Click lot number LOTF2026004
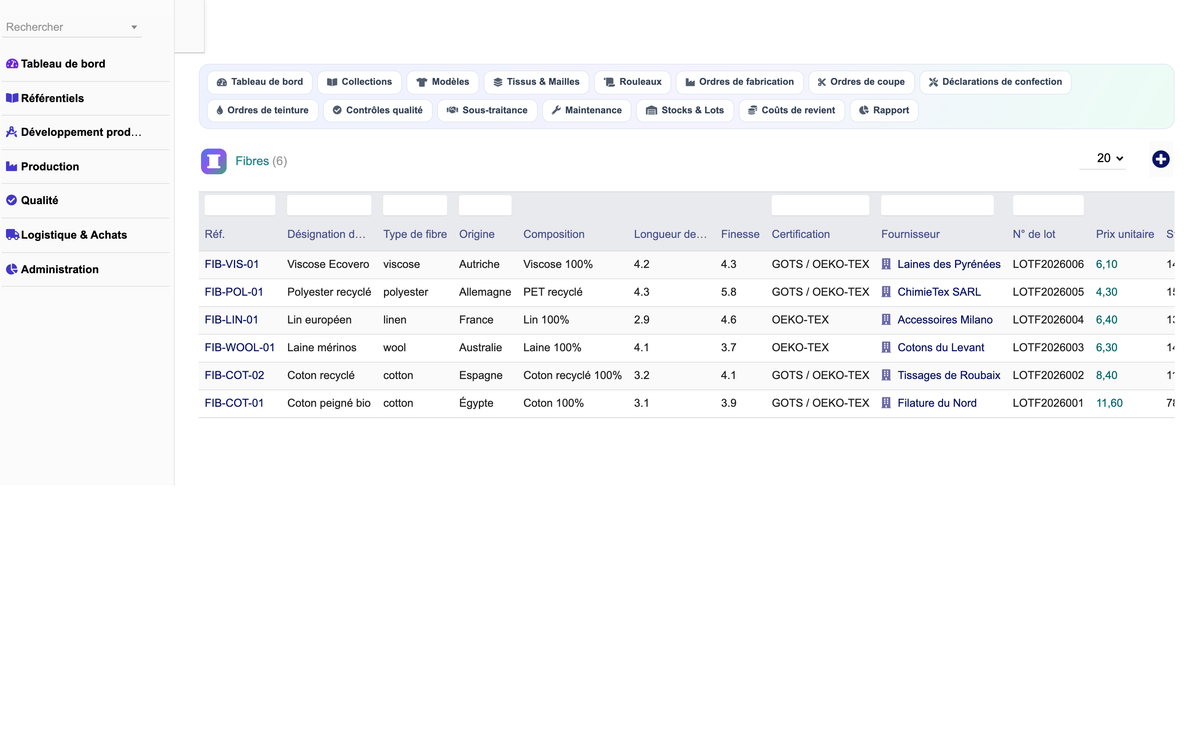The height and width of the screenshot is (743, 1200). (x=1048, y=320)
